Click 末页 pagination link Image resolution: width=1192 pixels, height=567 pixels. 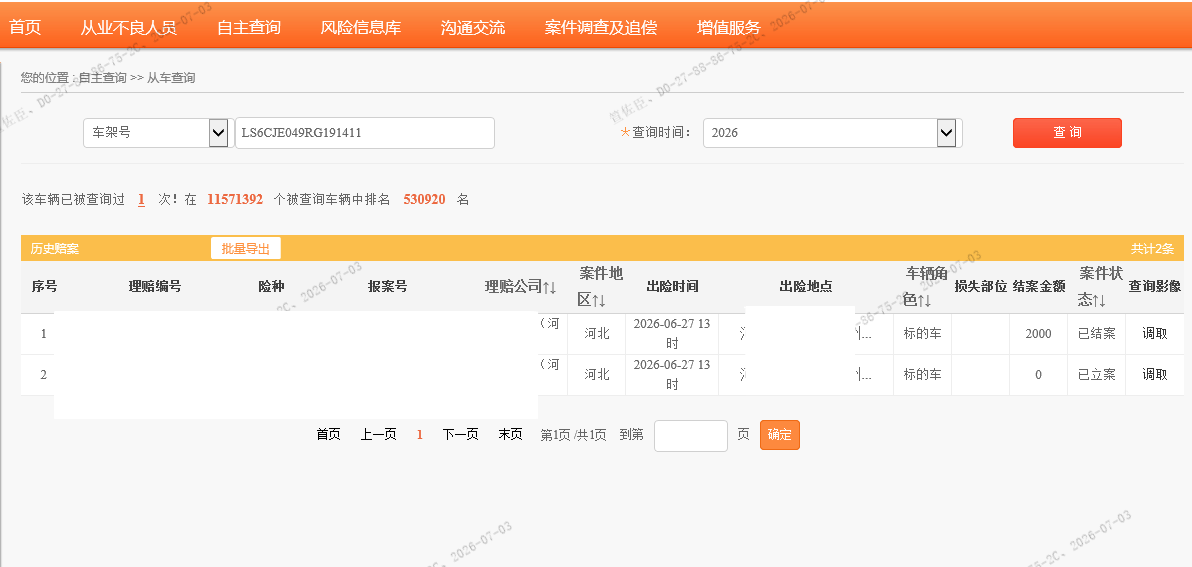pyautogui.click(x=511, y=435)
